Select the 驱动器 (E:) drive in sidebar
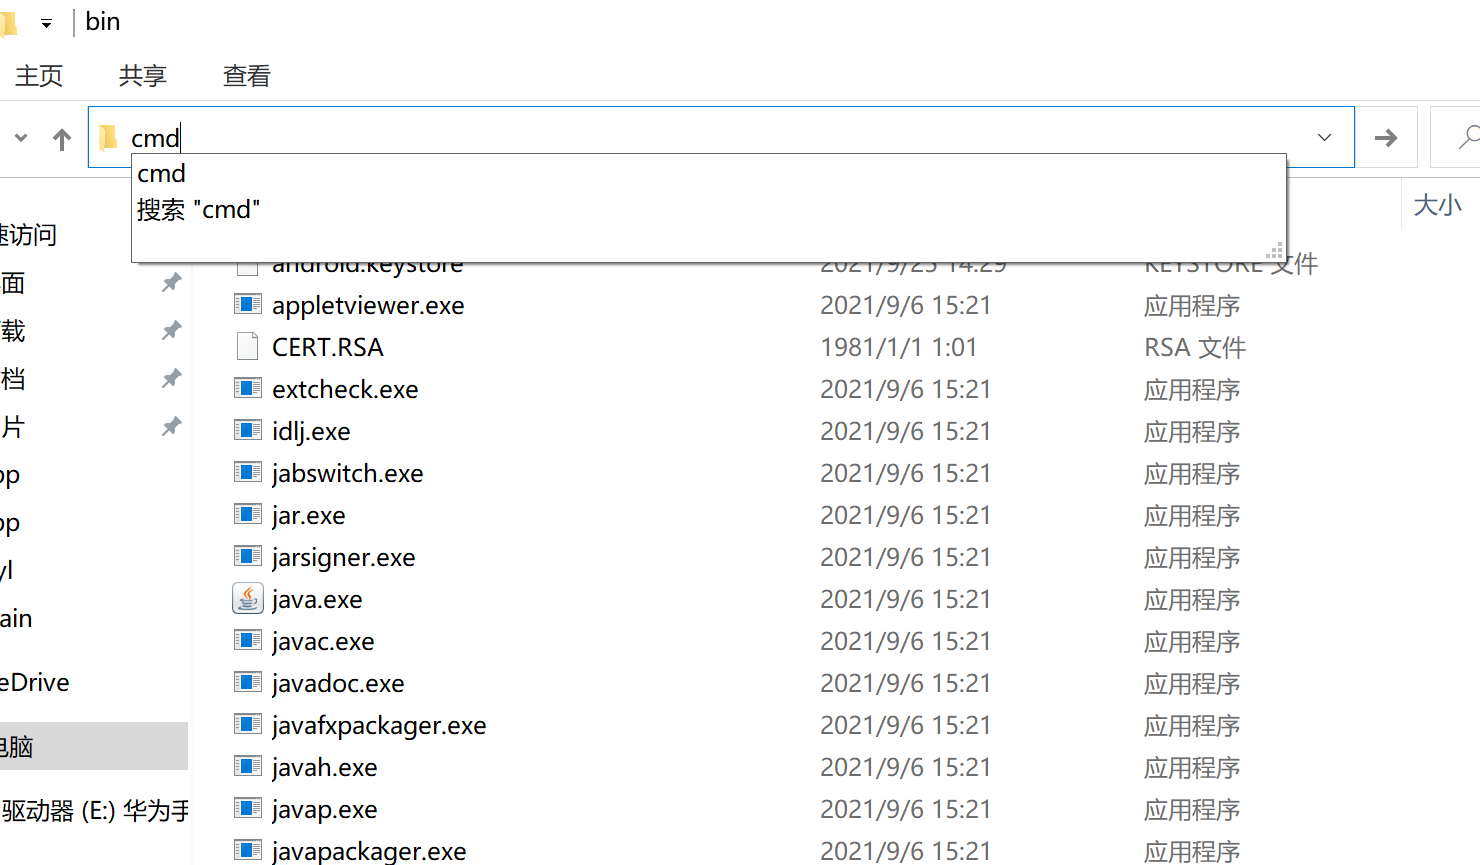1480x865 pixels. click(x=94, y=811)
